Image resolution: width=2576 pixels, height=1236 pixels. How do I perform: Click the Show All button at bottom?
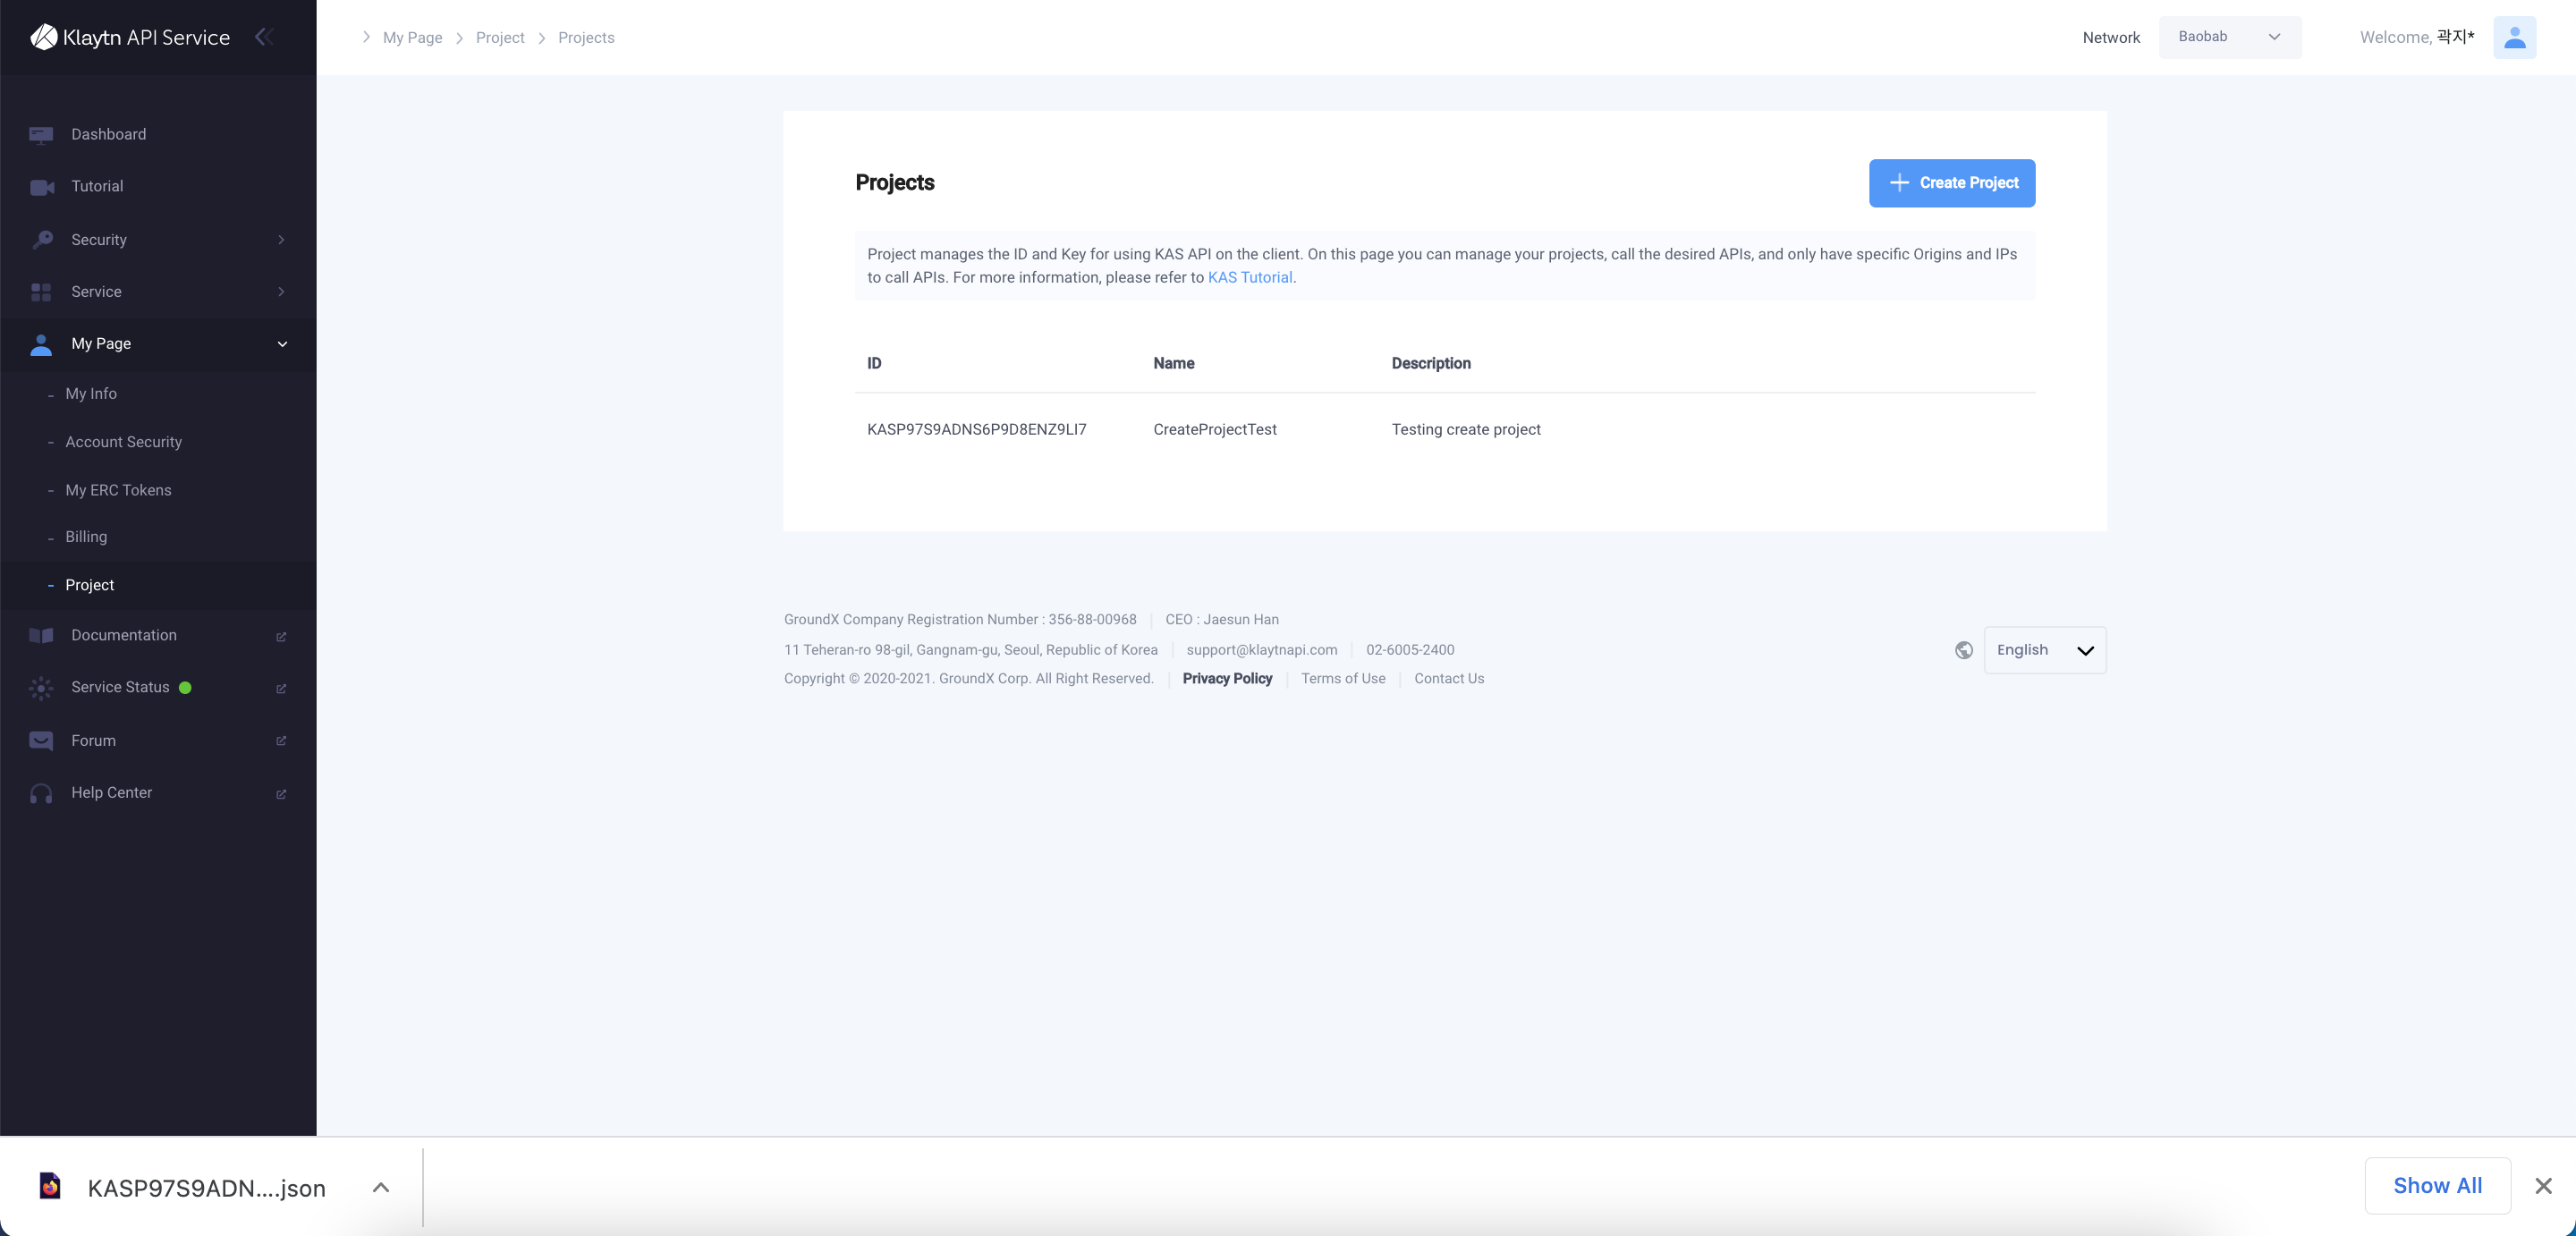pyautogui.click(x=2438, y=1185)
